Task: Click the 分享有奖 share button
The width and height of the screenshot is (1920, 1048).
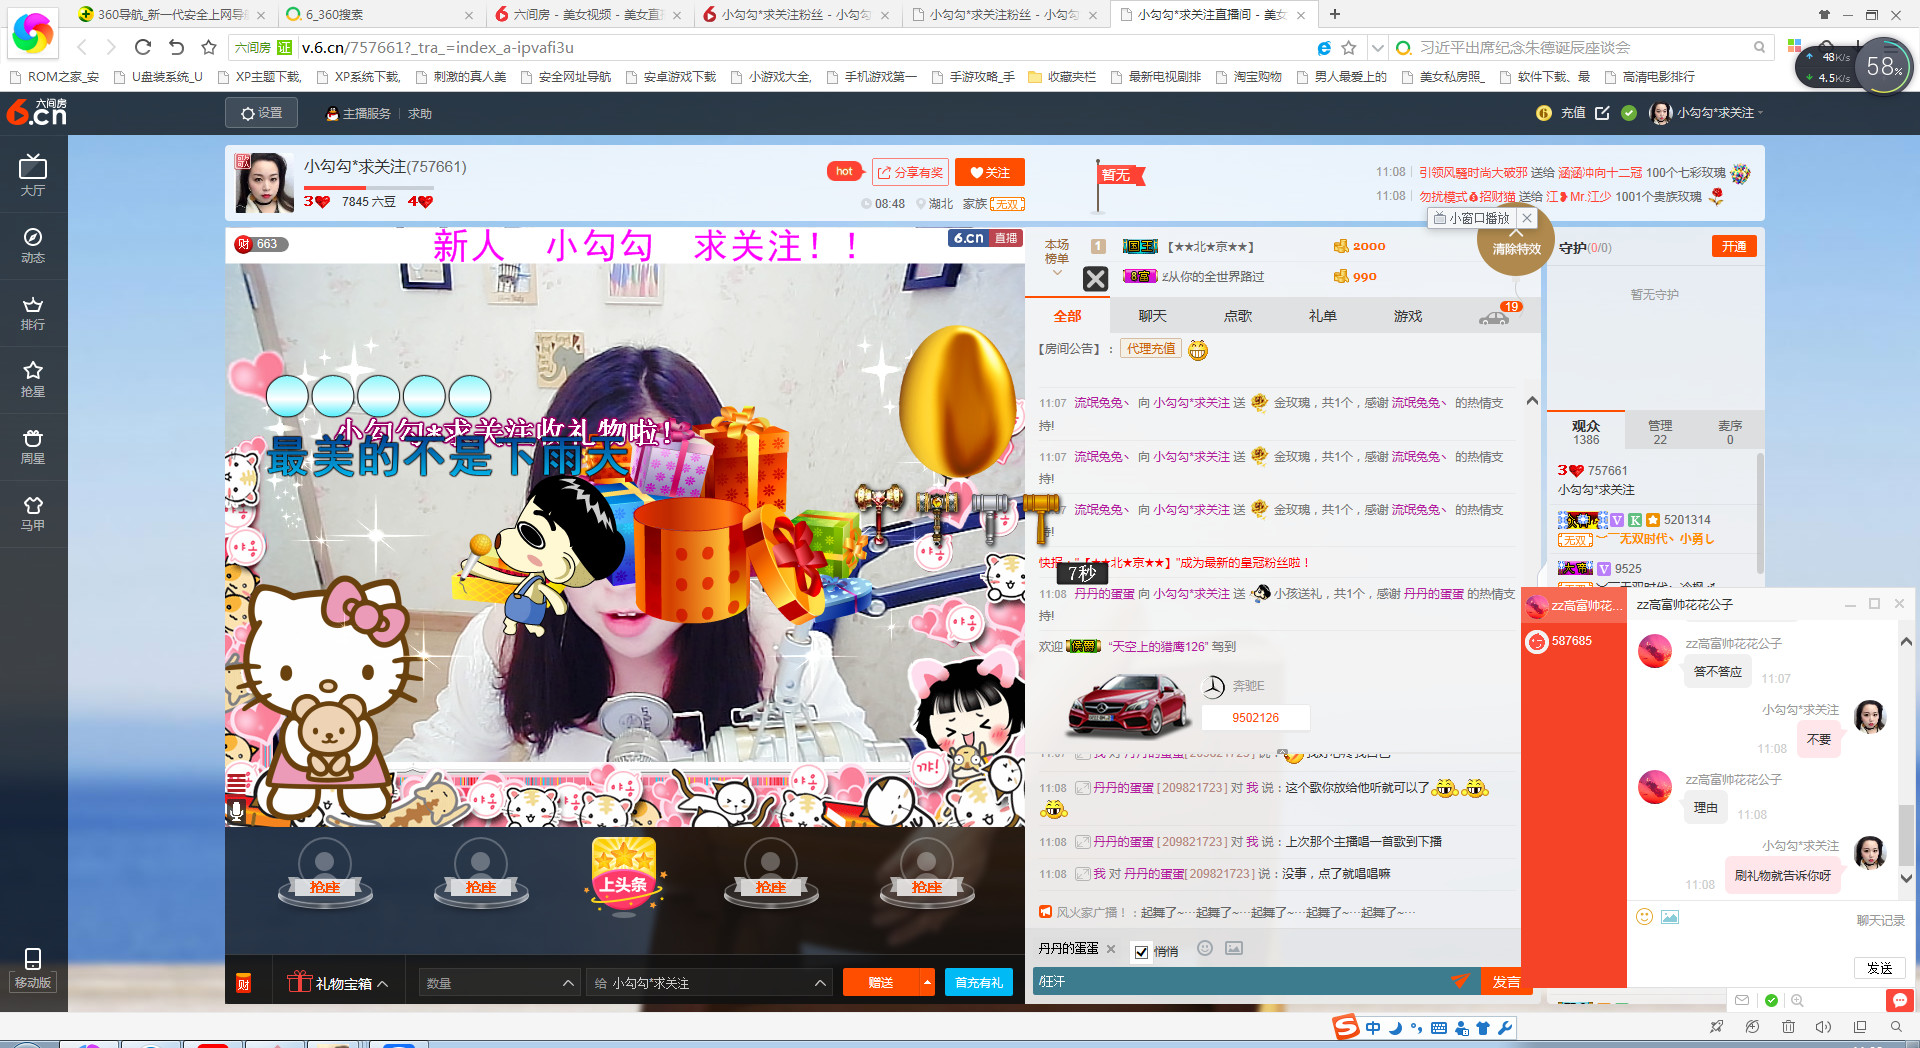Action: click(x=910, y=172)
